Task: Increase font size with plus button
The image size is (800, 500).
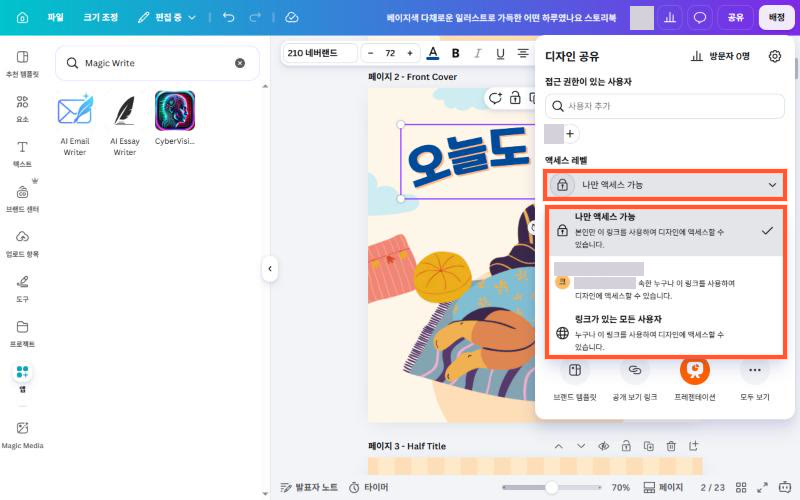Action: click(410, 53)
